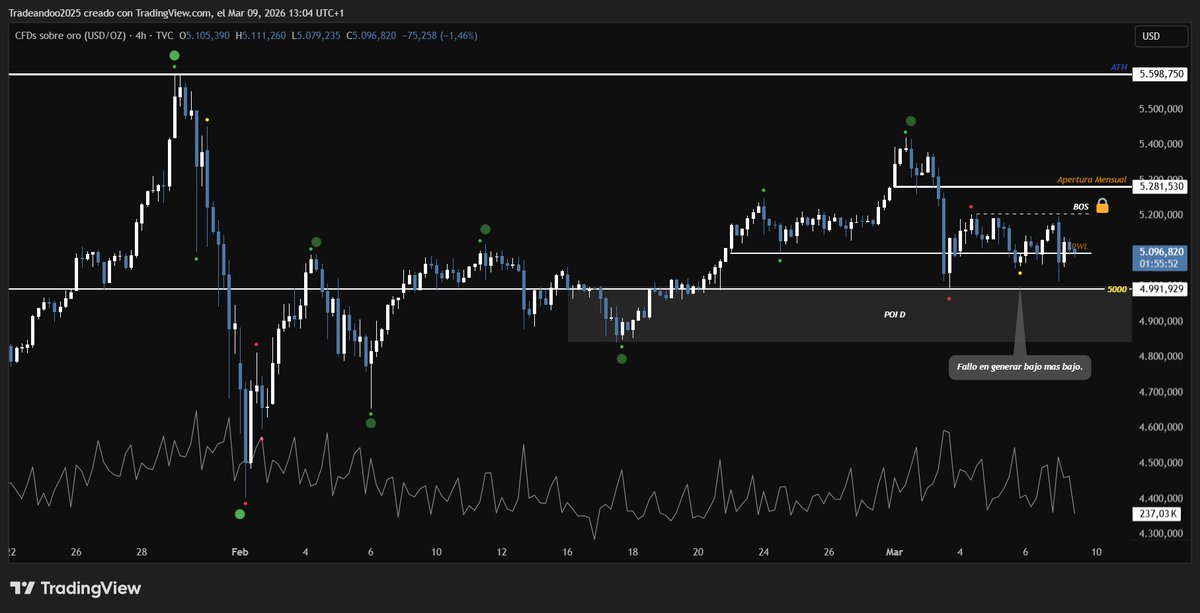Click the 4.600,000 price scale label
Image resolution: width=1200 pixels, height=613 pixels.
pyautogui.click(x=1161, y=428)
